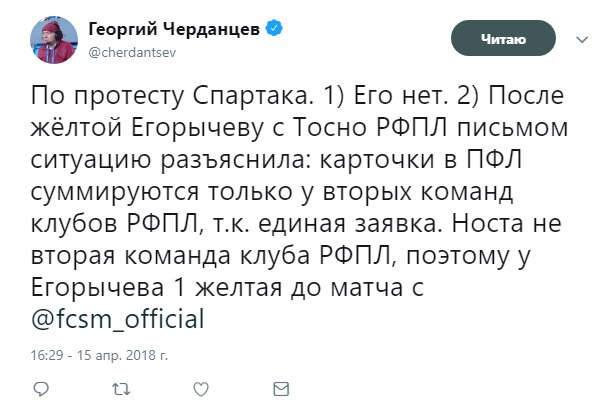Open the @fcsm_official mention link
Viewport: 600px width, 410px height.
(118, 320)
